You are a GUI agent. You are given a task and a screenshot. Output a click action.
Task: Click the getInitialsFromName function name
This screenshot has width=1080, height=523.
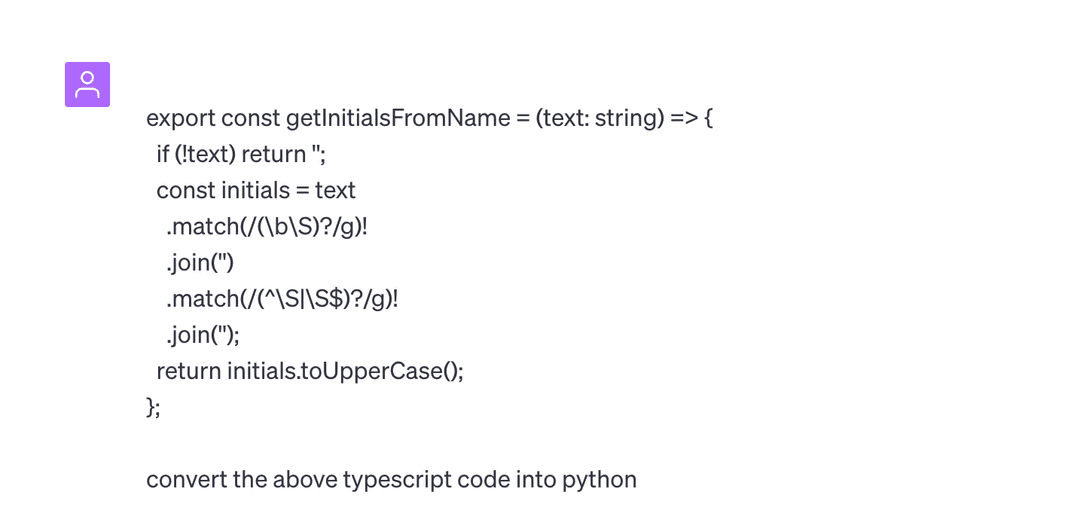point(398,118)
